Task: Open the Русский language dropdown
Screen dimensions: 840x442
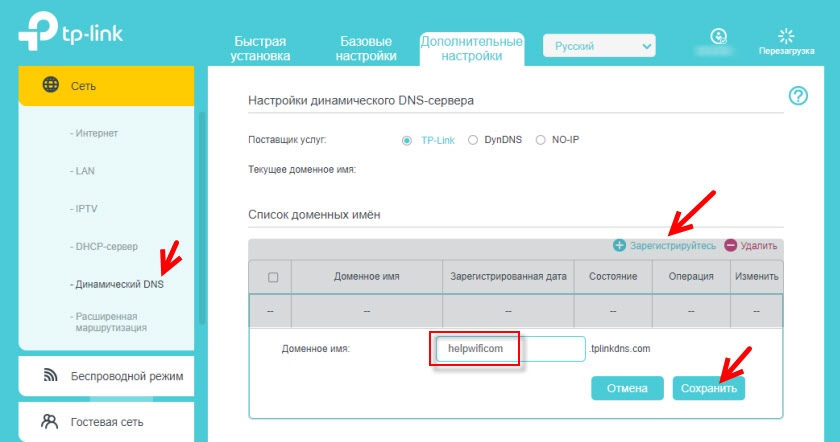Action: point(598,46)
